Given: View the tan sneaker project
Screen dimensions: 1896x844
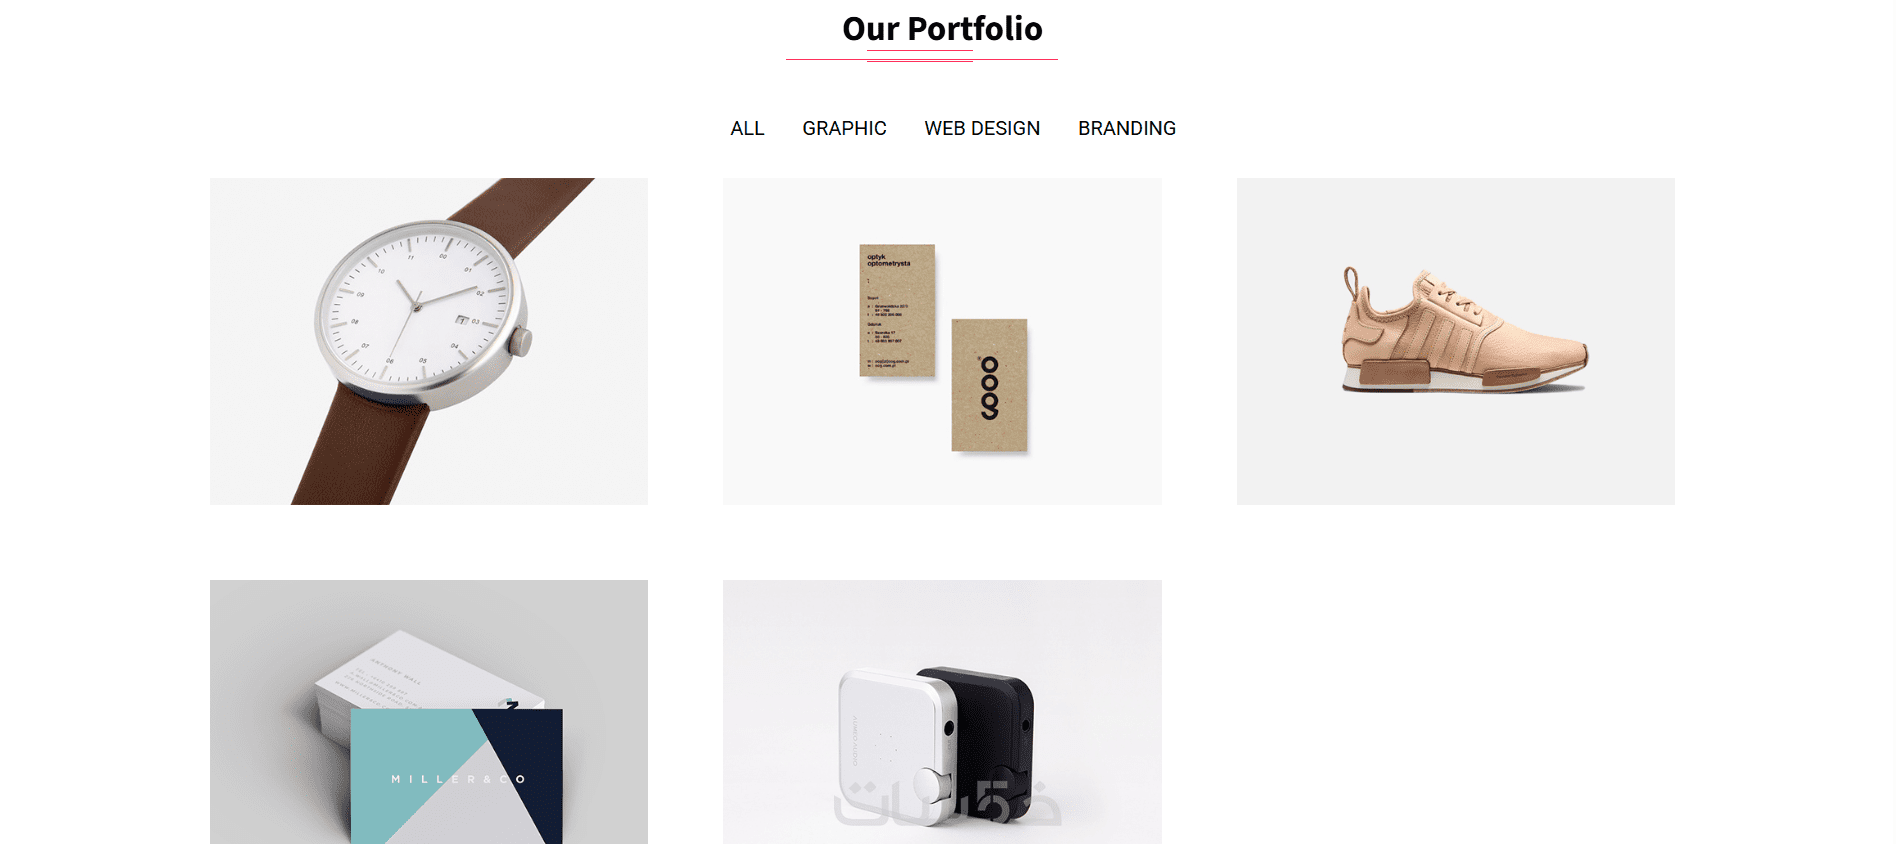Looking at the screenshot, I should (x=1455, y=341).
